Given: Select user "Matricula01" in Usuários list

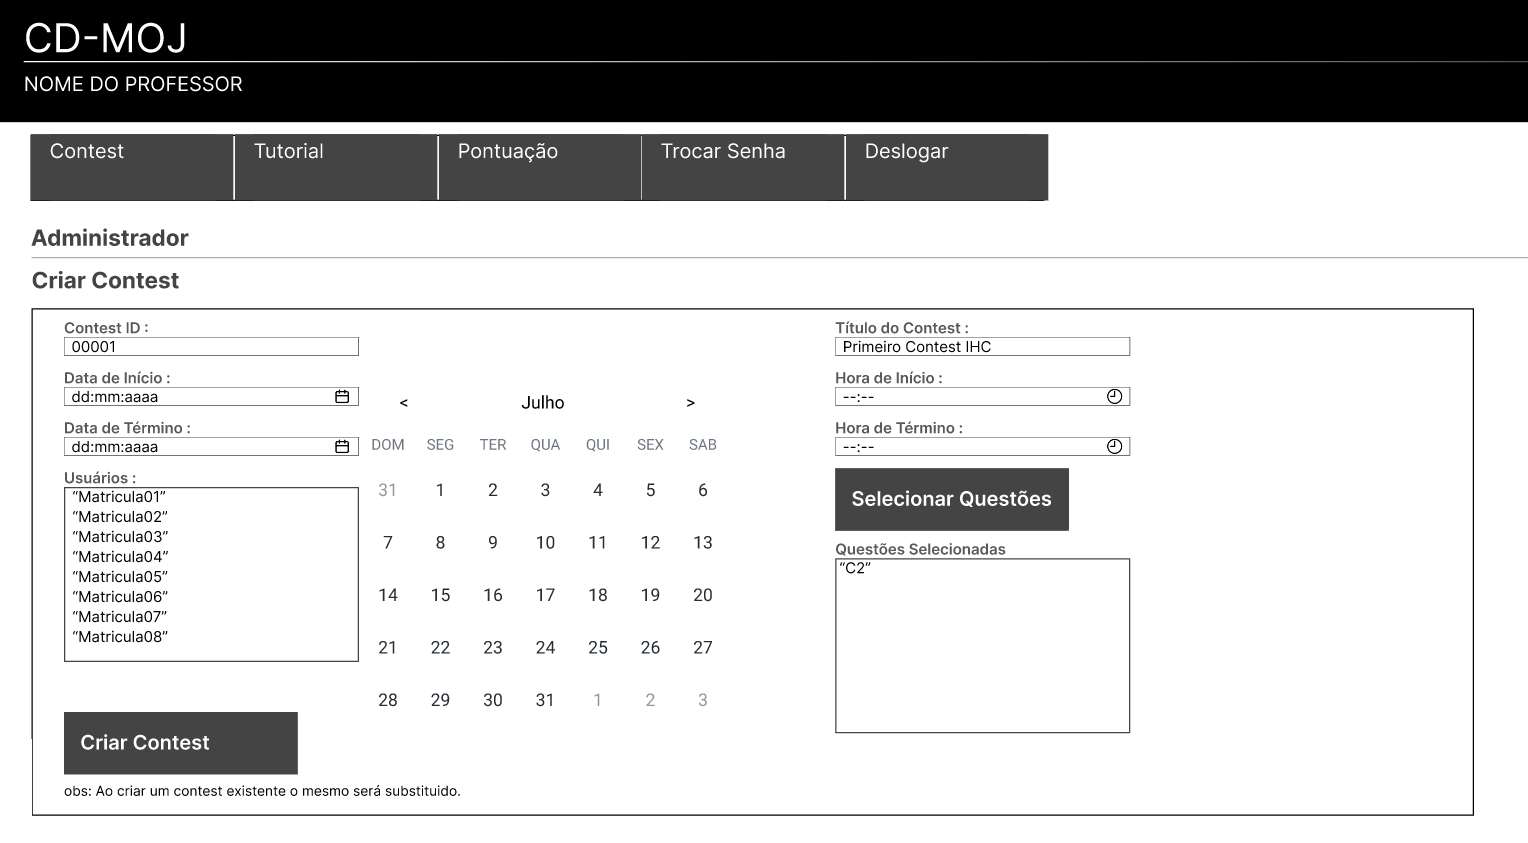Looking at the screenshot, I should [x=119, y=497].
